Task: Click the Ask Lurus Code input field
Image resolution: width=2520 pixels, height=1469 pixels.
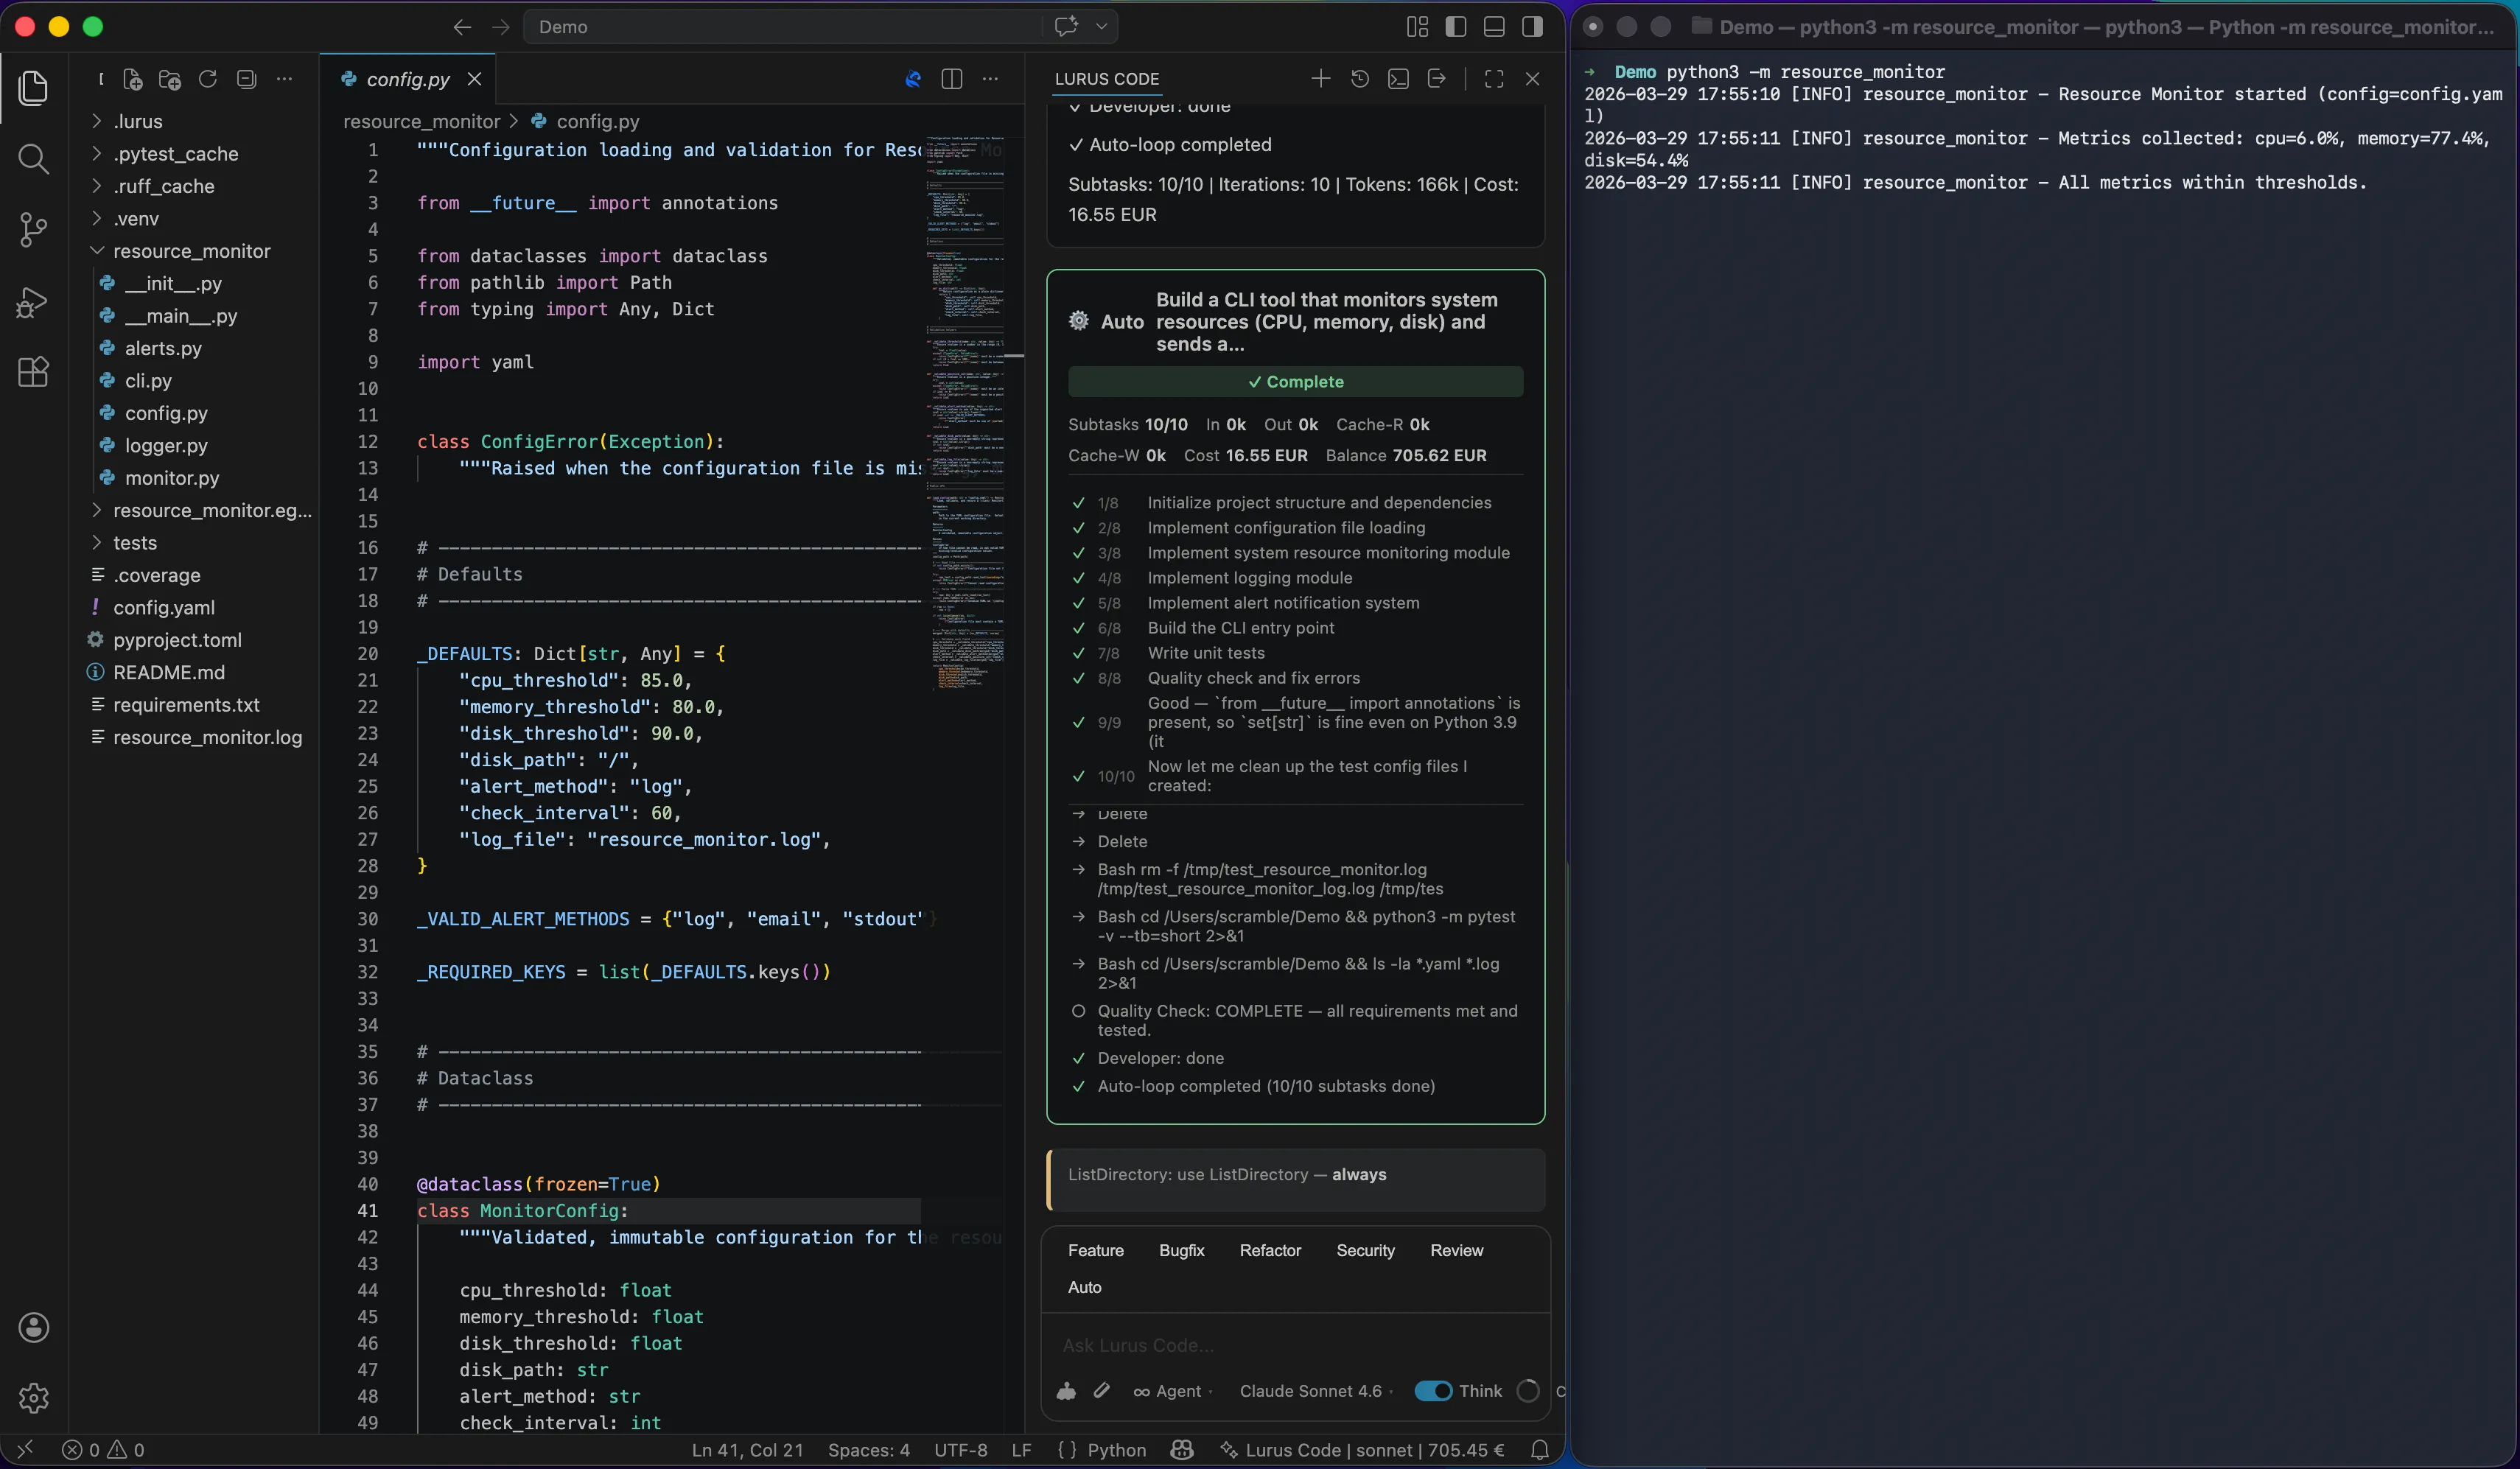Action: (1296, 1345)
